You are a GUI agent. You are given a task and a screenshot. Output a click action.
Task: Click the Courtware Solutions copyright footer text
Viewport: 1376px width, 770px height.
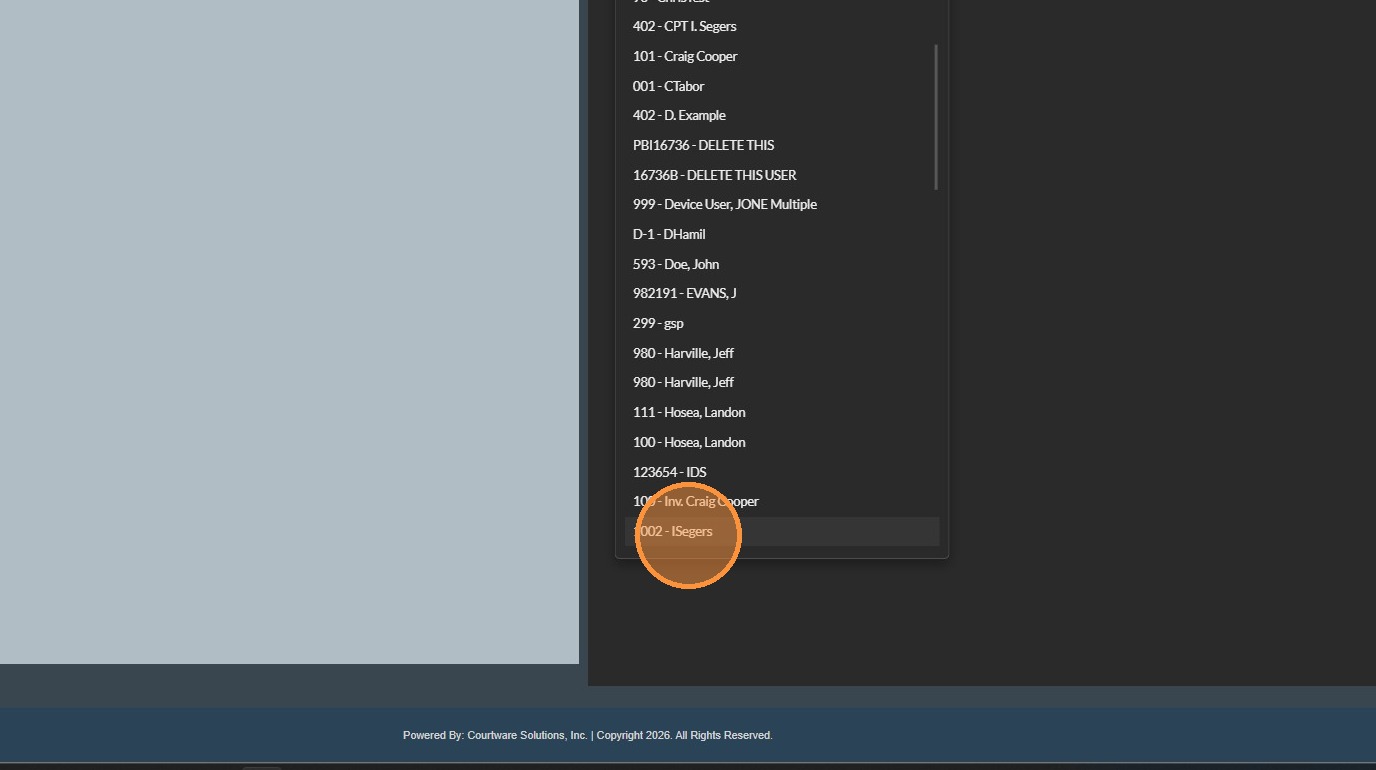tap(588, 735)
